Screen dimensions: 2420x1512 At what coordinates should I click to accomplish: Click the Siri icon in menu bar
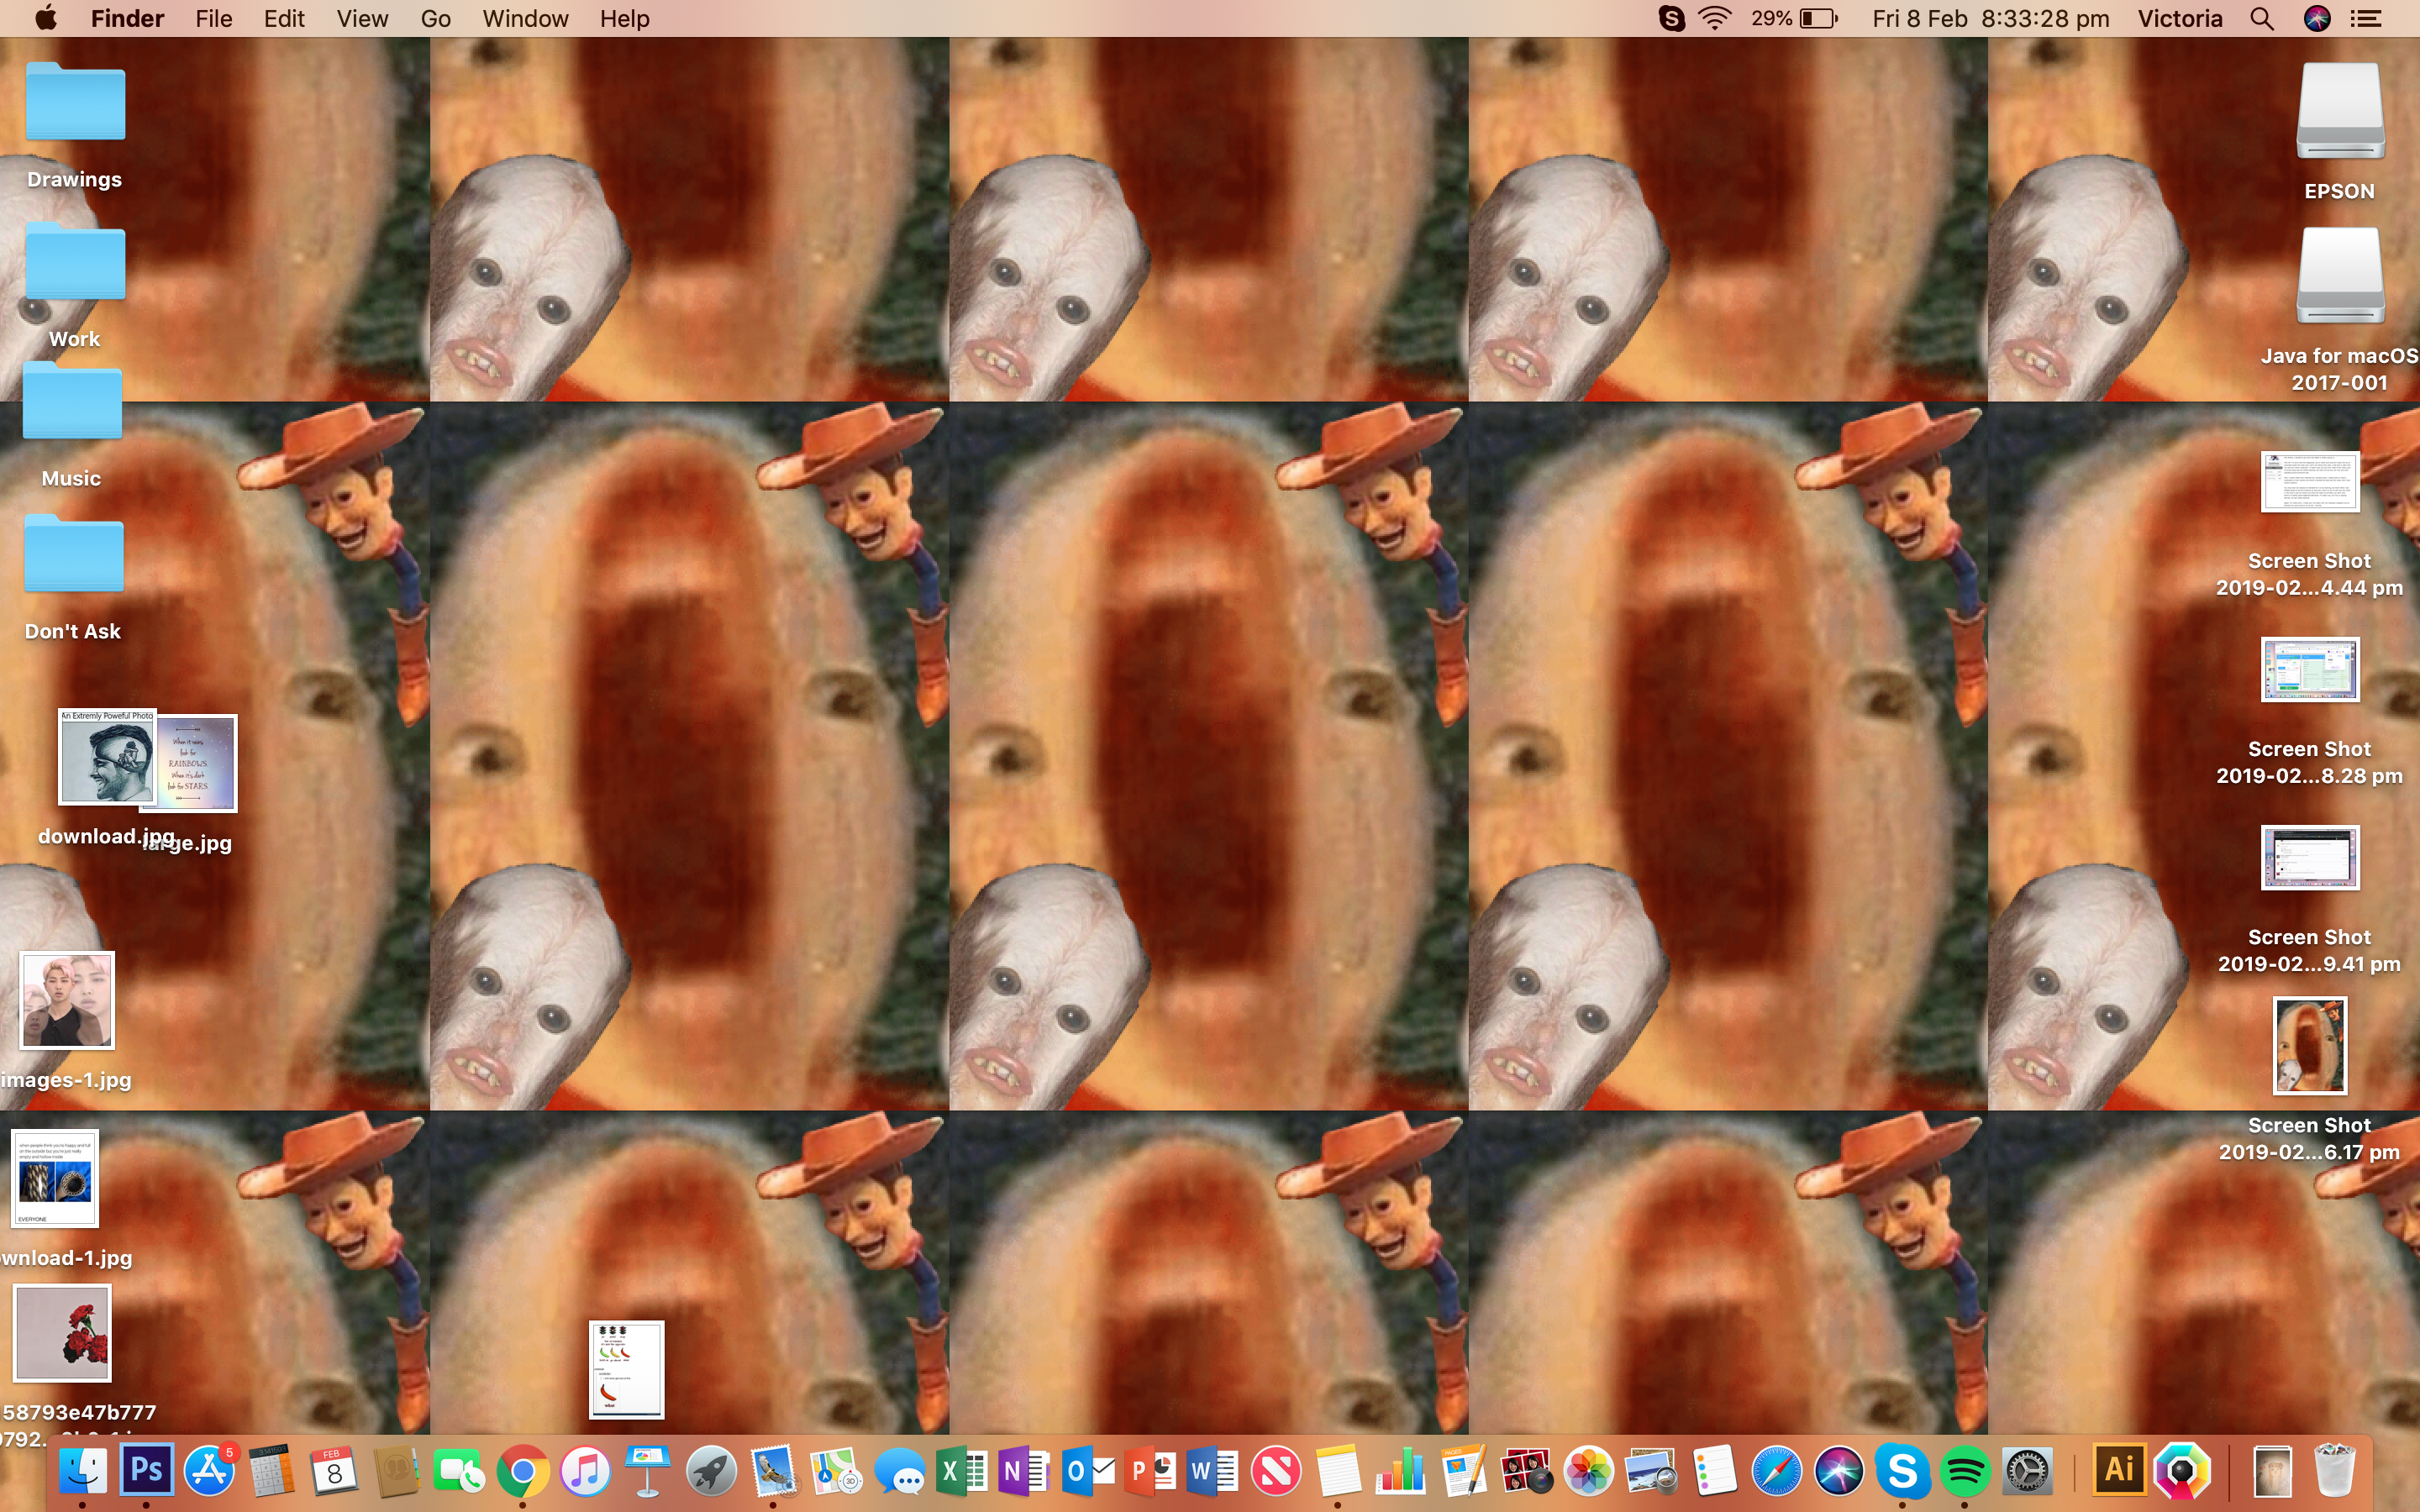pyautogui.click(x=2317, y=18)
